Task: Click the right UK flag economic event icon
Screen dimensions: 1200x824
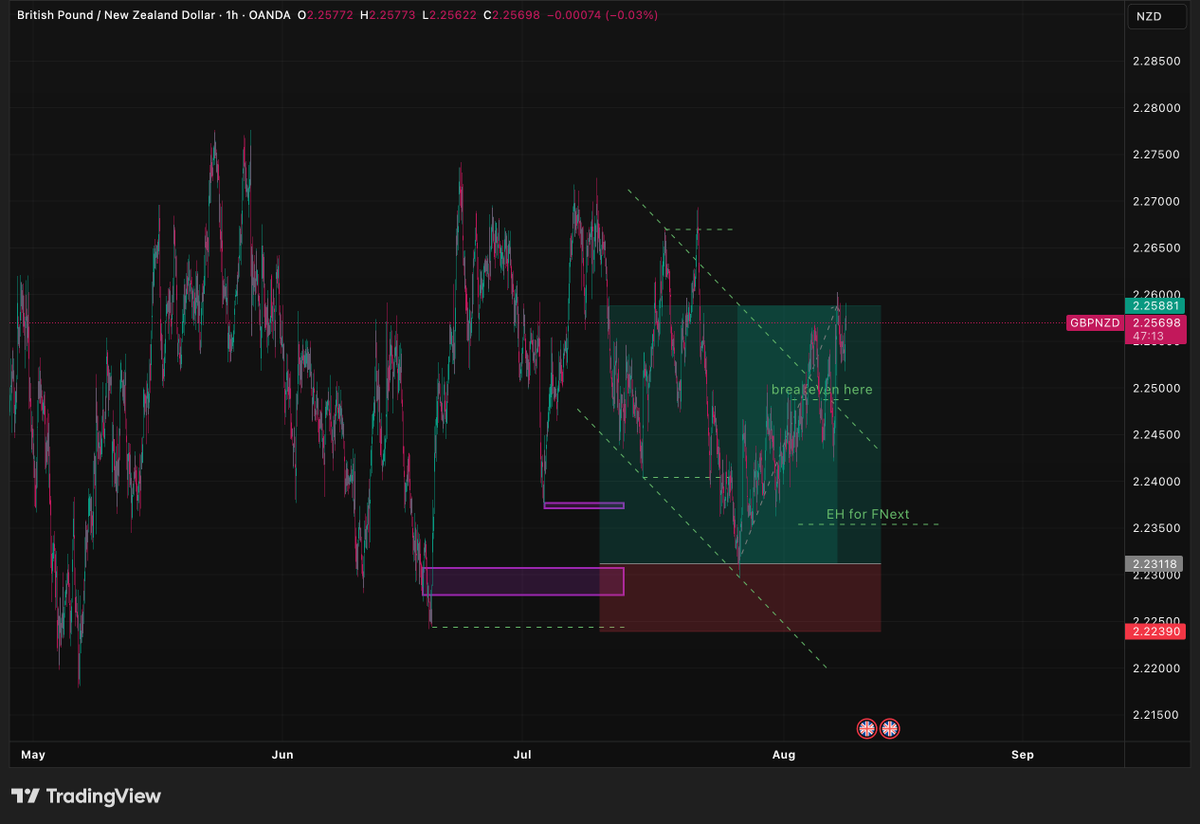Action: pyautogui.click(x=889, y=728)
